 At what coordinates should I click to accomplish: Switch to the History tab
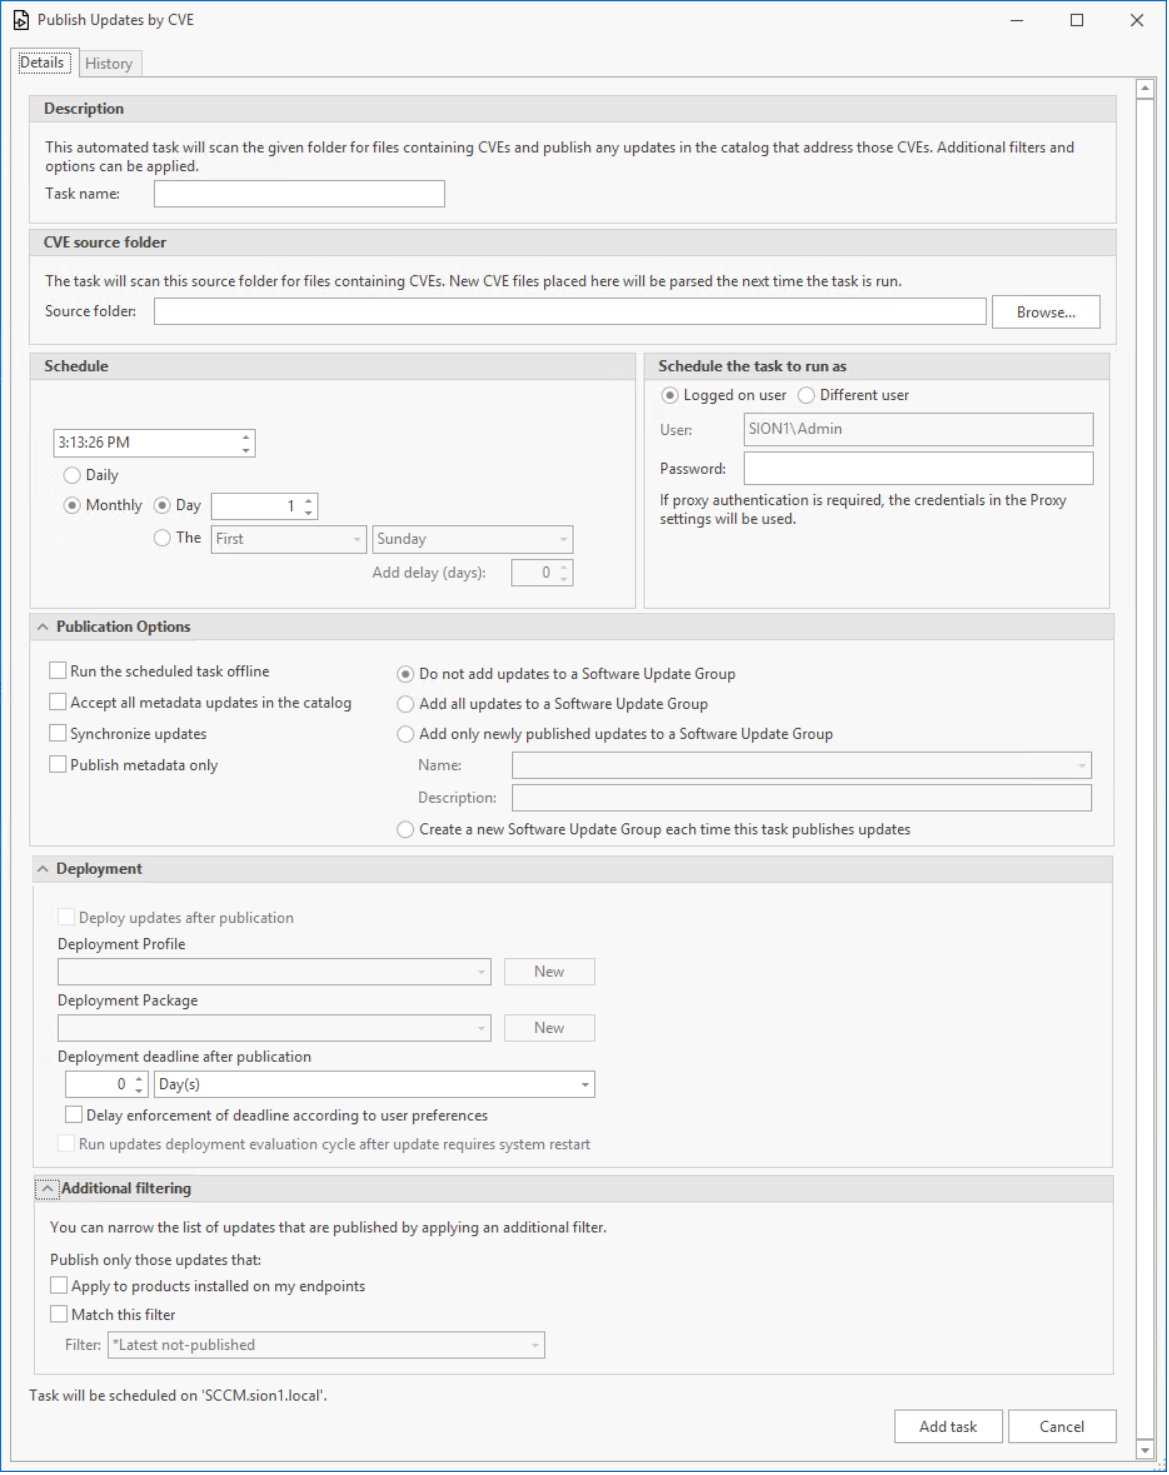coord(109,64)
